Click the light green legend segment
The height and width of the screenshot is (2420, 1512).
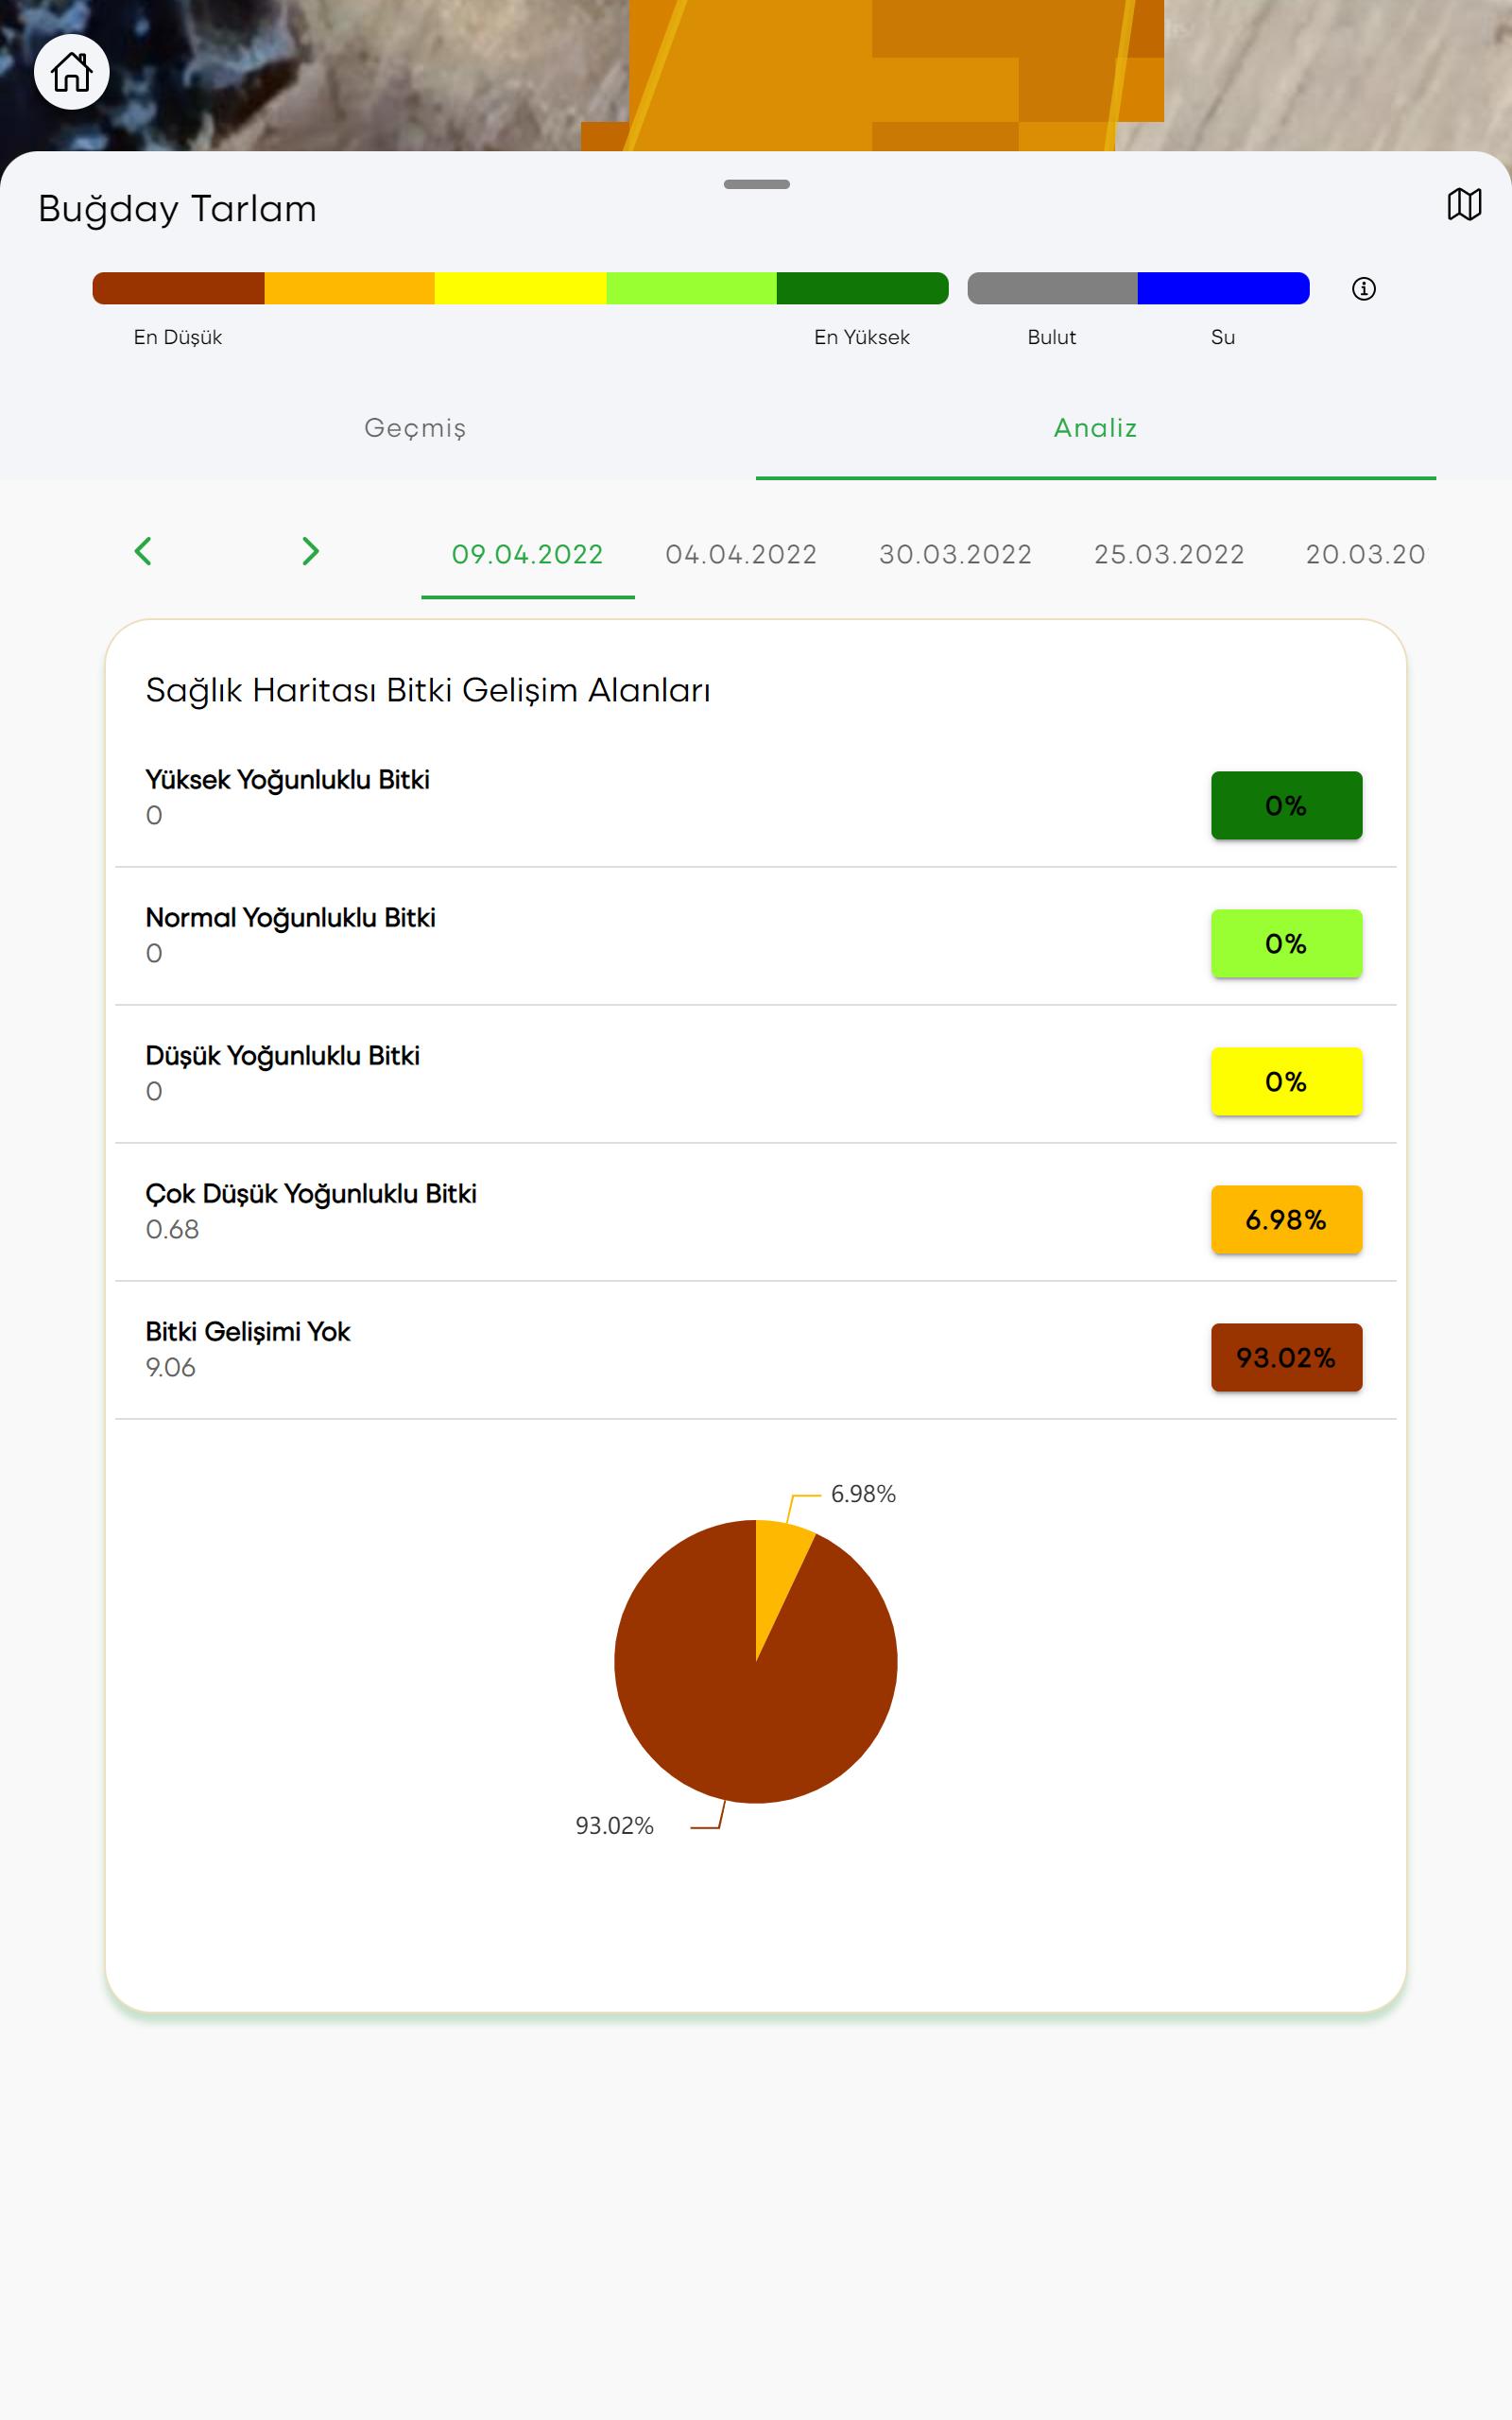click(x=692, y=288)
